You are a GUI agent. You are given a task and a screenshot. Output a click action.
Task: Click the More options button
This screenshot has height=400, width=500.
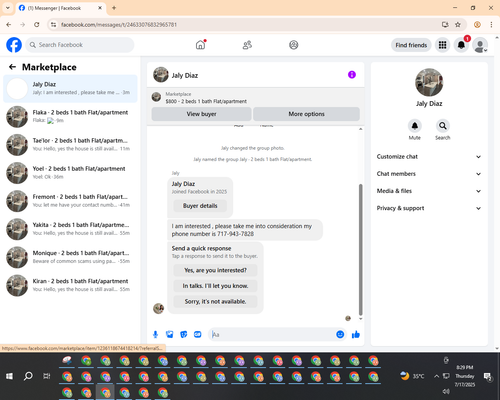point(306,114)
